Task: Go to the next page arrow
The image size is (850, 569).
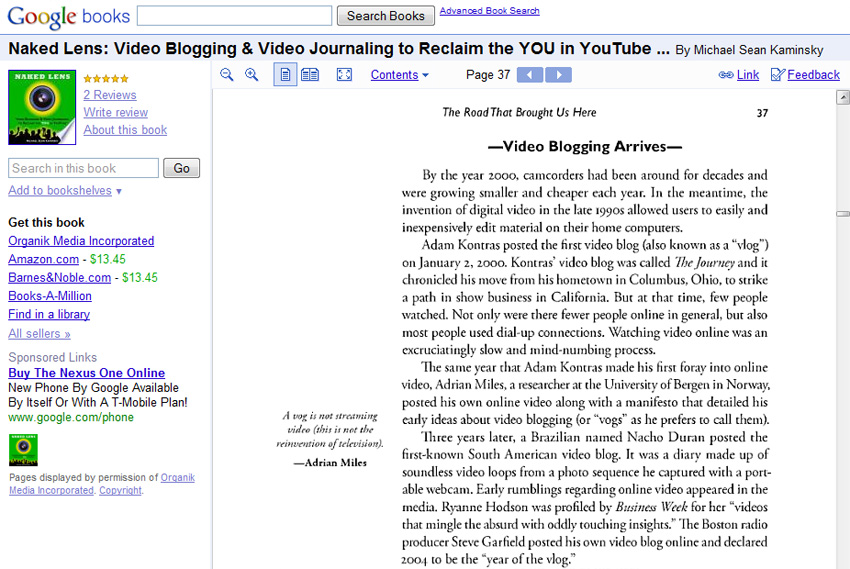Action: point(558,75)
